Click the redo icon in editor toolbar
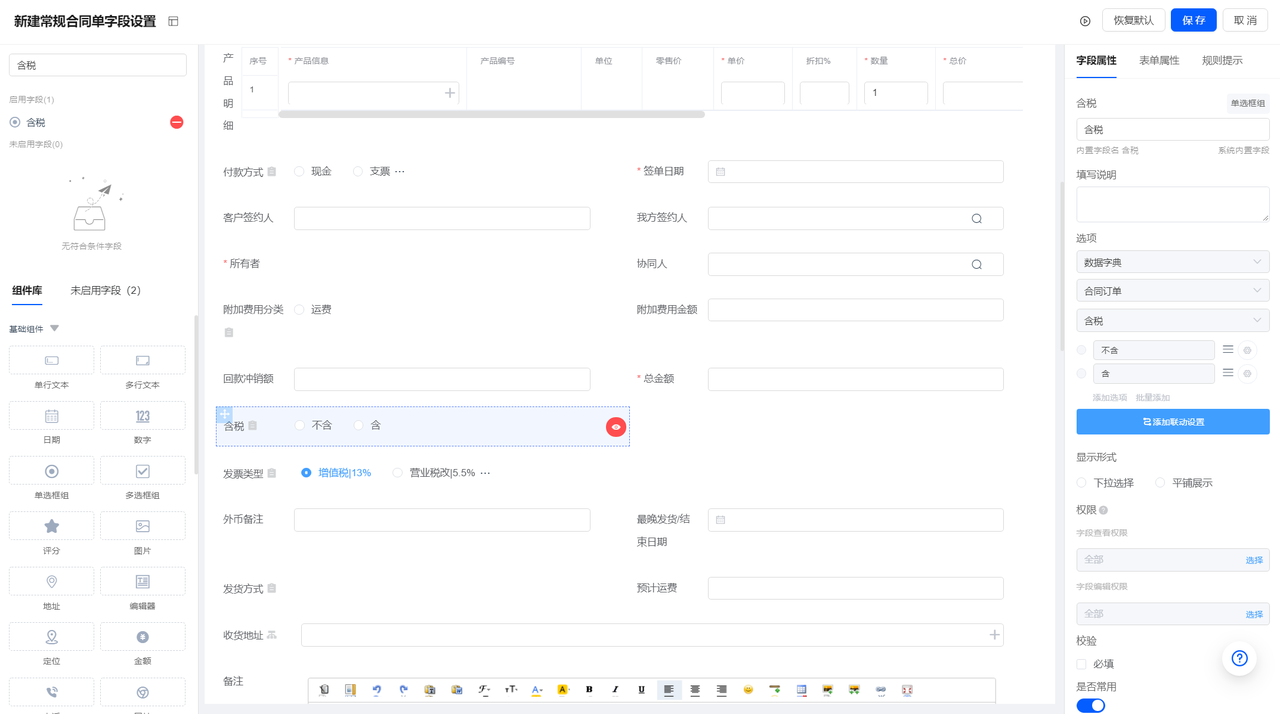 click(403, 690)
